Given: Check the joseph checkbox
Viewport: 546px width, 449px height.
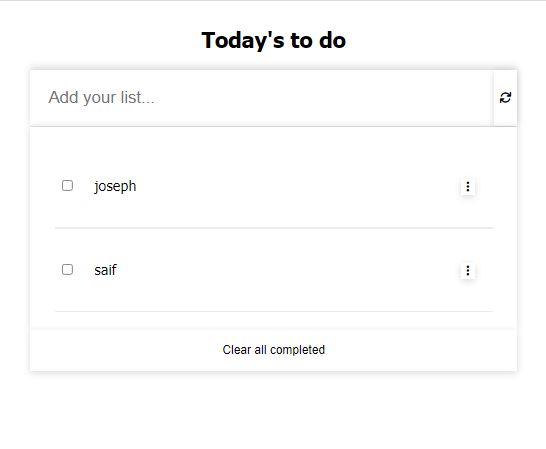Looking at the screenshot, I should click(x=67, y=186).
